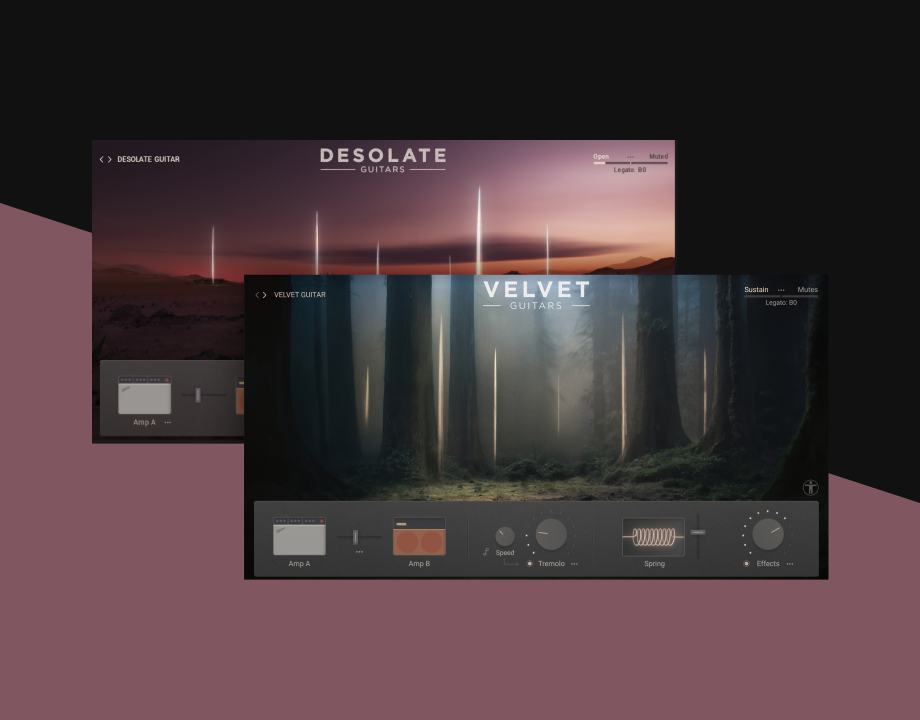Click the Amp A amplifier icon in Velvet Guitars

(x=300, y=533)
